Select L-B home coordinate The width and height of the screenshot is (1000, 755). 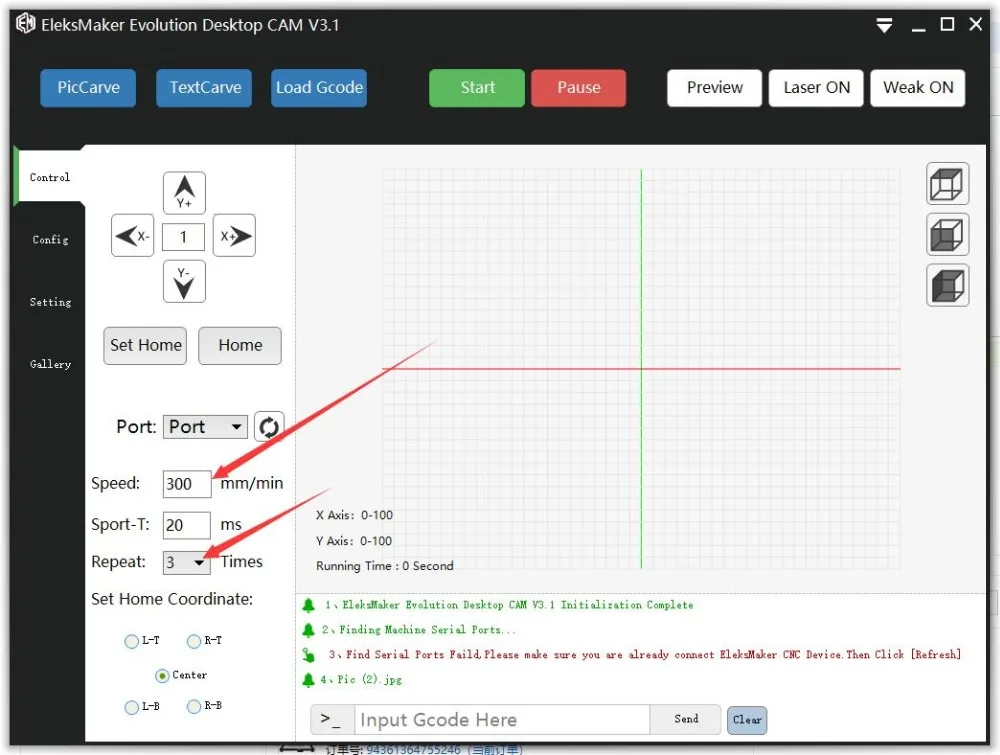tap(131, 707)
